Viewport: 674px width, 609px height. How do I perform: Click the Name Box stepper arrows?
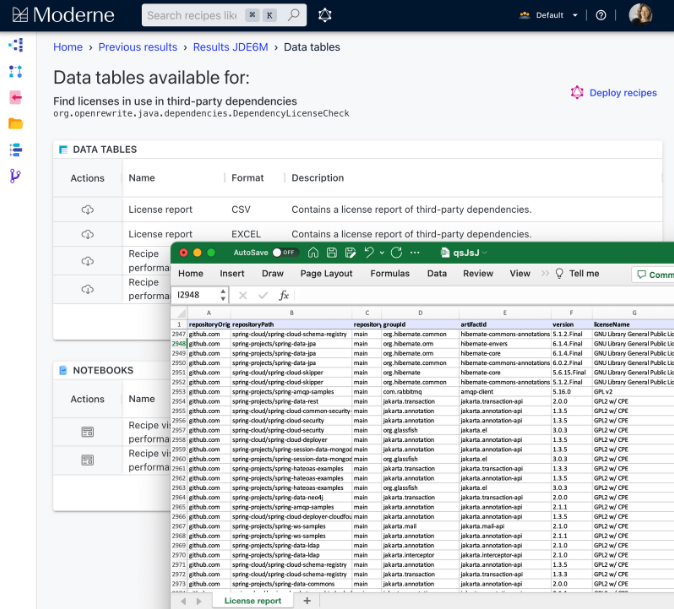223,295
